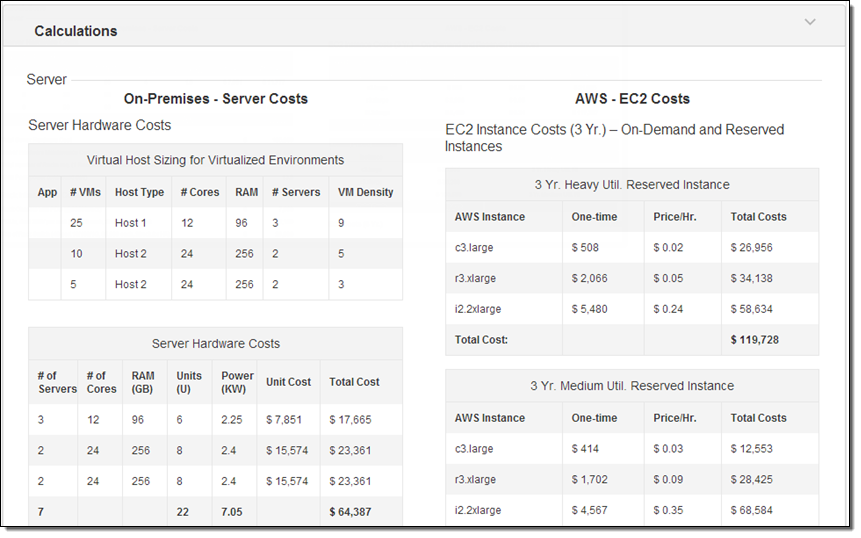This screenshot has height=538, width=861.
Task: Select the $ 5,480 one-time cost
Action: click(589, 309)
